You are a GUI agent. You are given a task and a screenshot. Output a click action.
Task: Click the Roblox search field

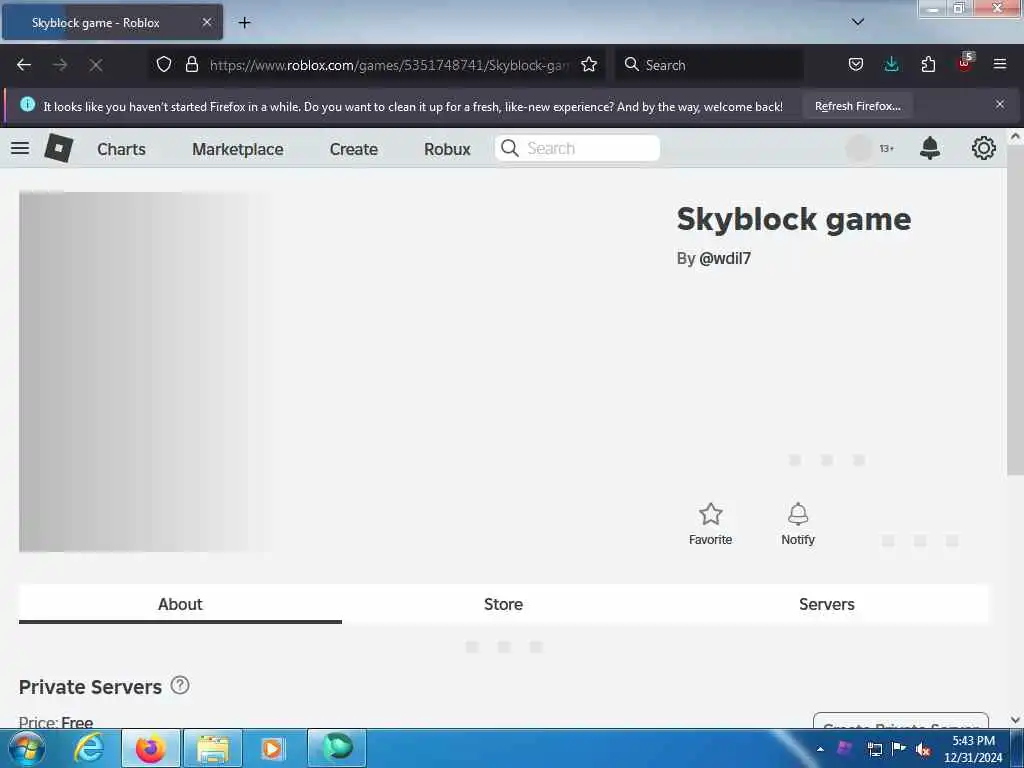(577, 148)
